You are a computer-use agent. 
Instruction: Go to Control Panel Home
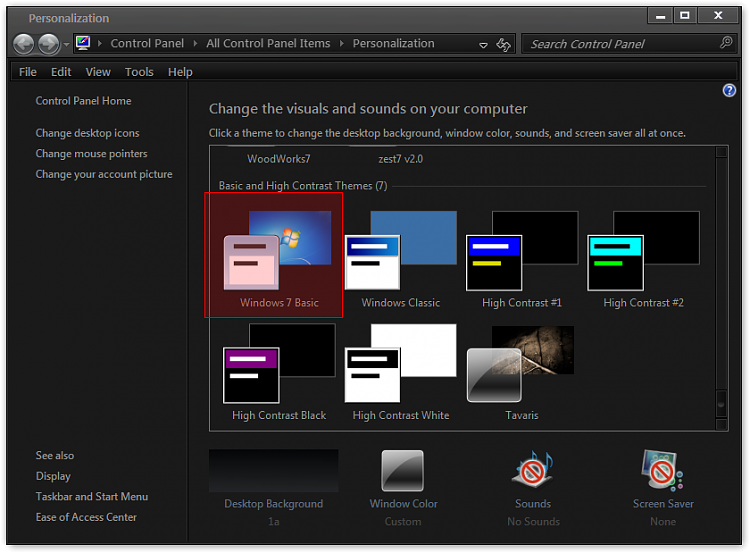pyautogui.click(x=83, y=101)
